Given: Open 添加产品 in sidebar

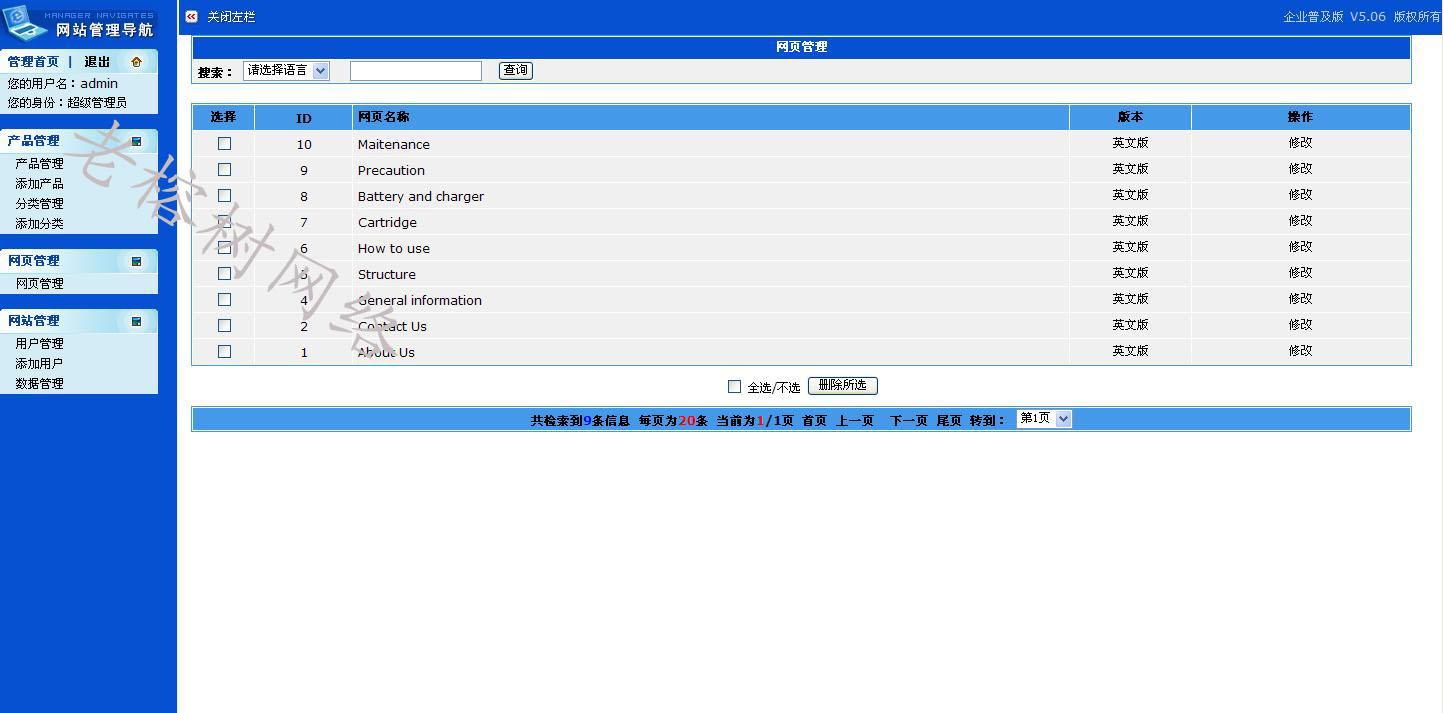Looking at the screenshot, I should [39, 184].
